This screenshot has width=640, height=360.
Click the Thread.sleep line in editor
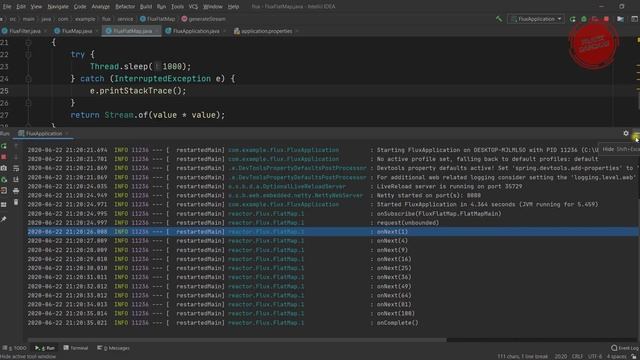tap(140, 67)
